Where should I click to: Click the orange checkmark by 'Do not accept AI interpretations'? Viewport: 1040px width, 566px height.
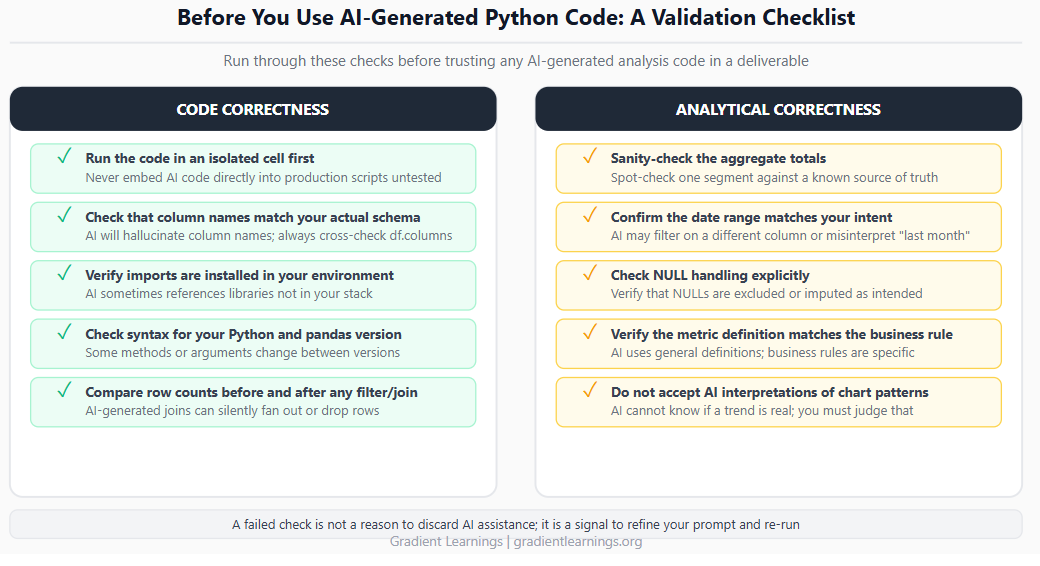(590, 390)
